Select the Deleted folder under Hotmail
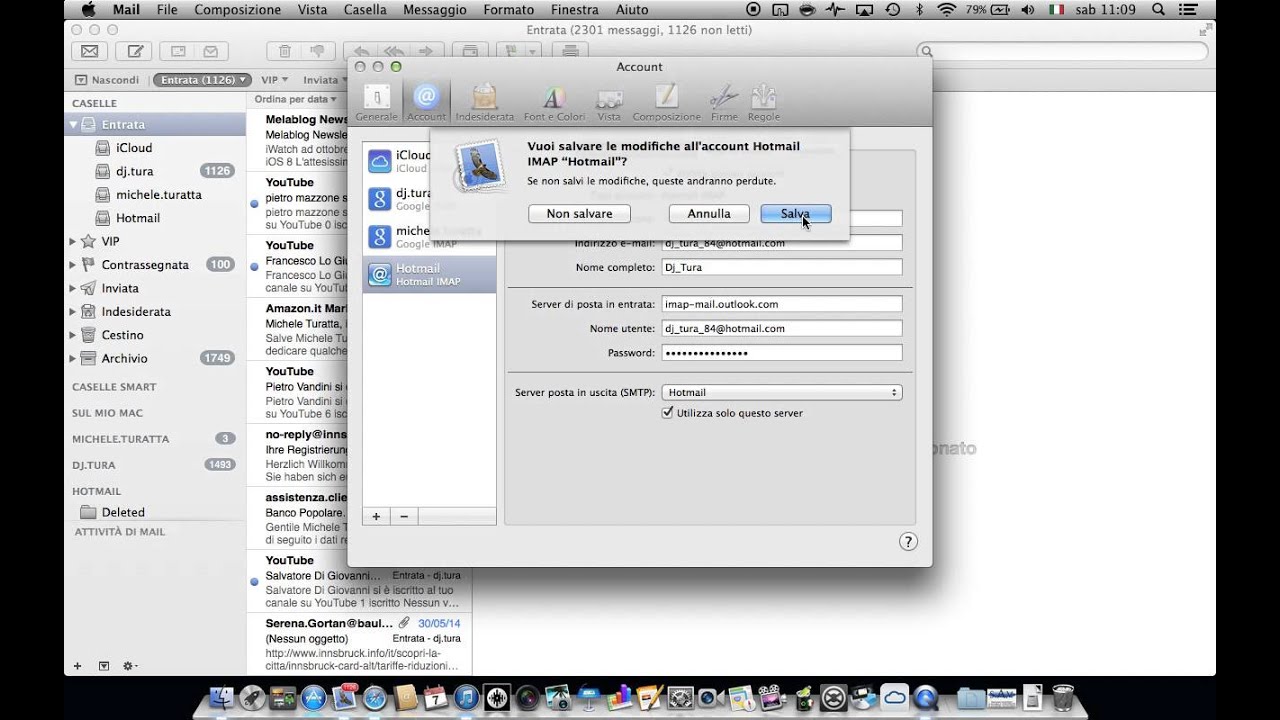The image size is (1280, 720). tap(155, 512)
